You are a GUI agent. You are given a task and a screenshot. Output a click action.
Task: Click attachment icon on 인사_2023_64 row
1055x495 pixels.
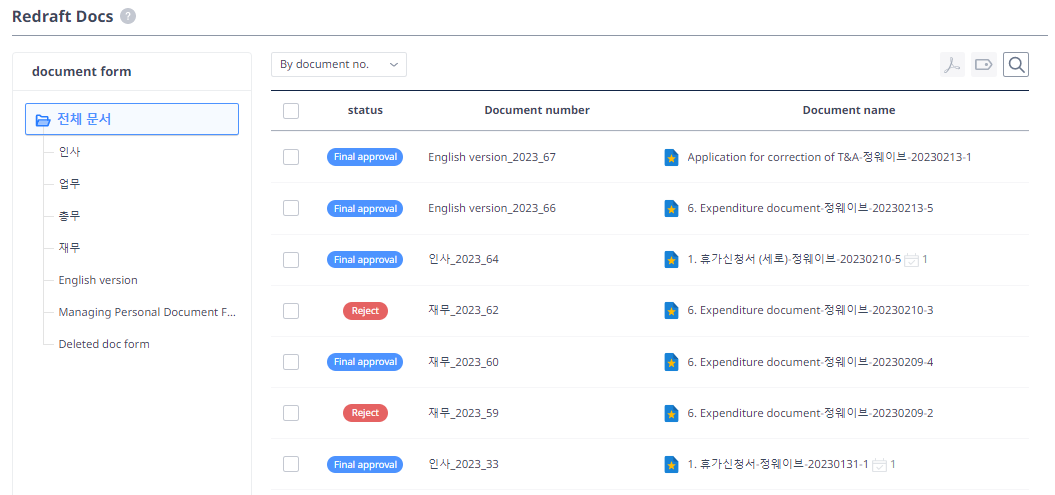(x=911, y=260)
